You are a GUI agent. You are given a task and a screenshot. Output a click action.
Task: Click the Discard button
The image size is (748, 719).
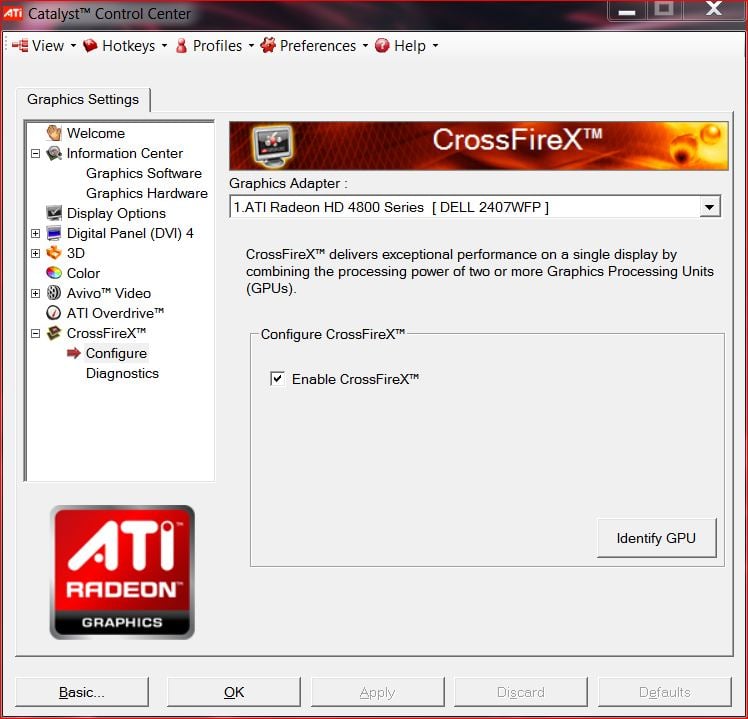[520, 692]
